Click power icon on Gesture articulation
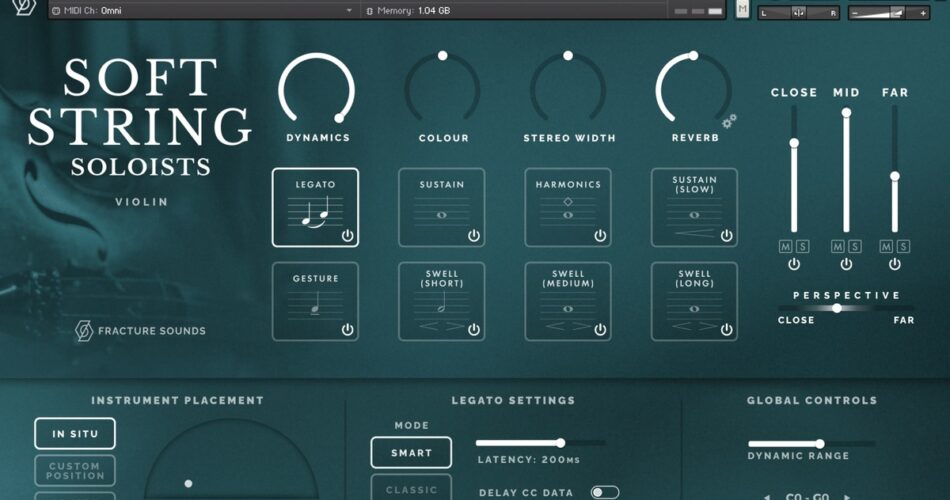Viewport: 950px width, 500px height. (347, 329)
